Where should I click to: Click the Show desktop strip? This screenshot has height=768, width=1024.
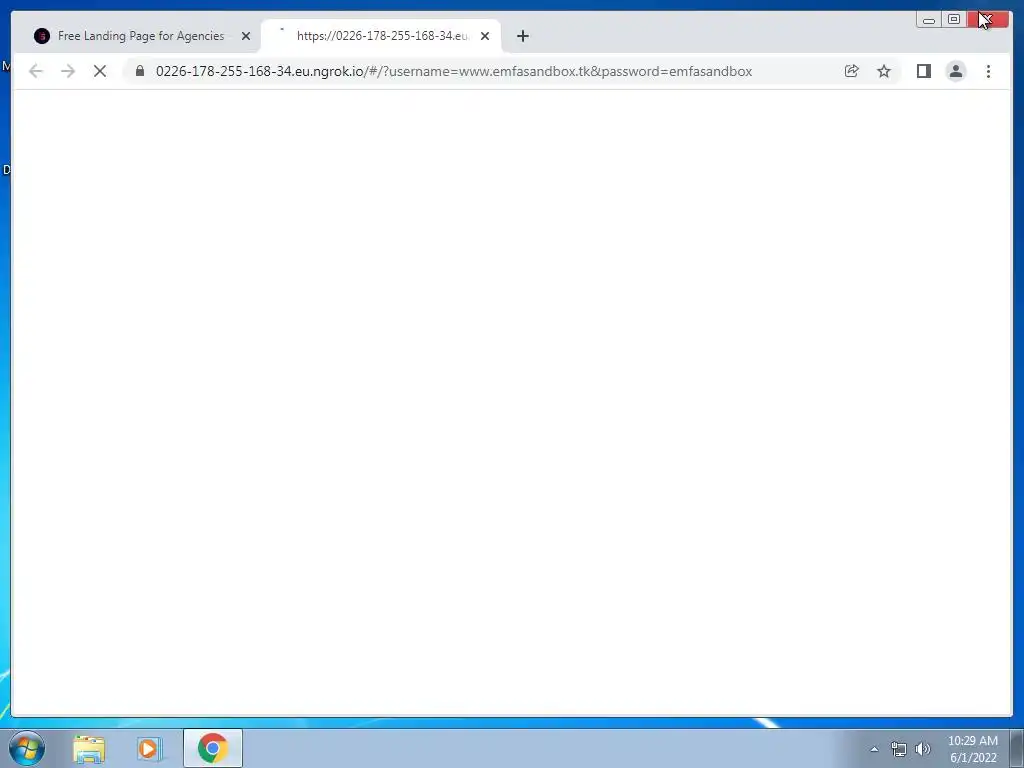click(x=1017, y=748)
